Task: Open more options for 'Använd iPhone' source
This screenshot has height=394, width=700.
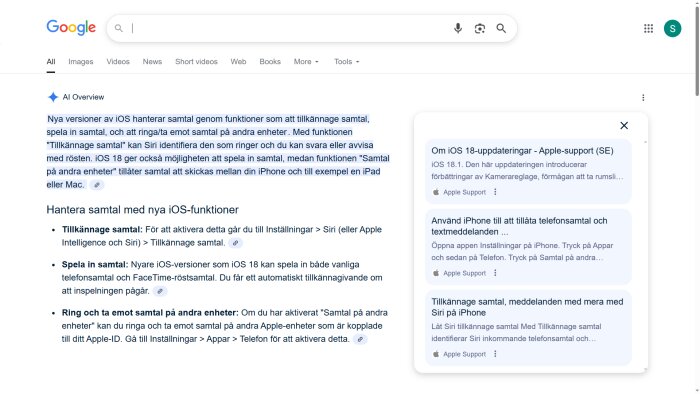Action: click(495, 273)
